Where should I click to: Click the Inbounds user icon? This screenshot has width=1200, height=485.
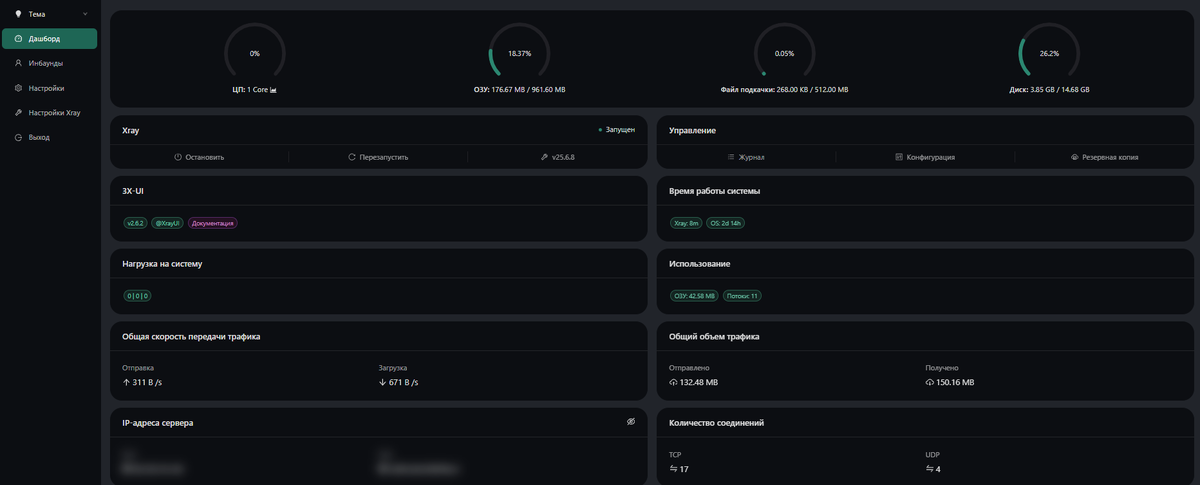click(x=19, y=63)
